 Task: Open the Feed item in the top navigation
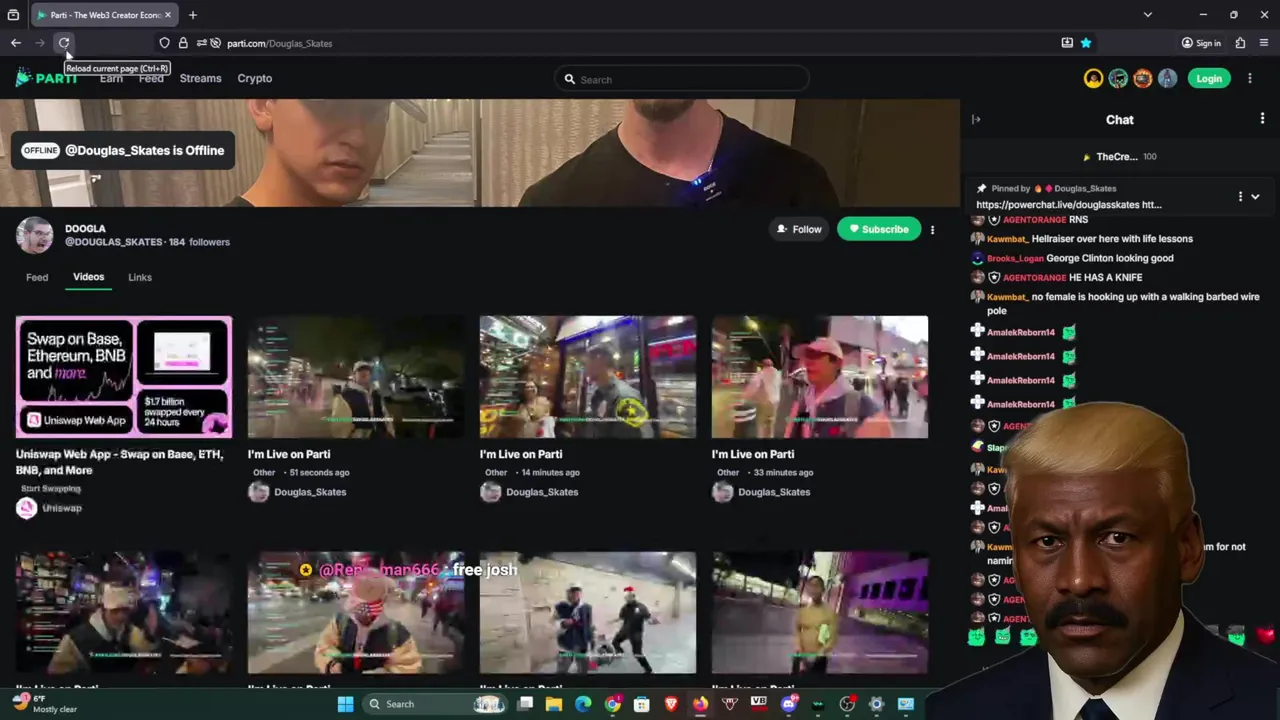151,78
